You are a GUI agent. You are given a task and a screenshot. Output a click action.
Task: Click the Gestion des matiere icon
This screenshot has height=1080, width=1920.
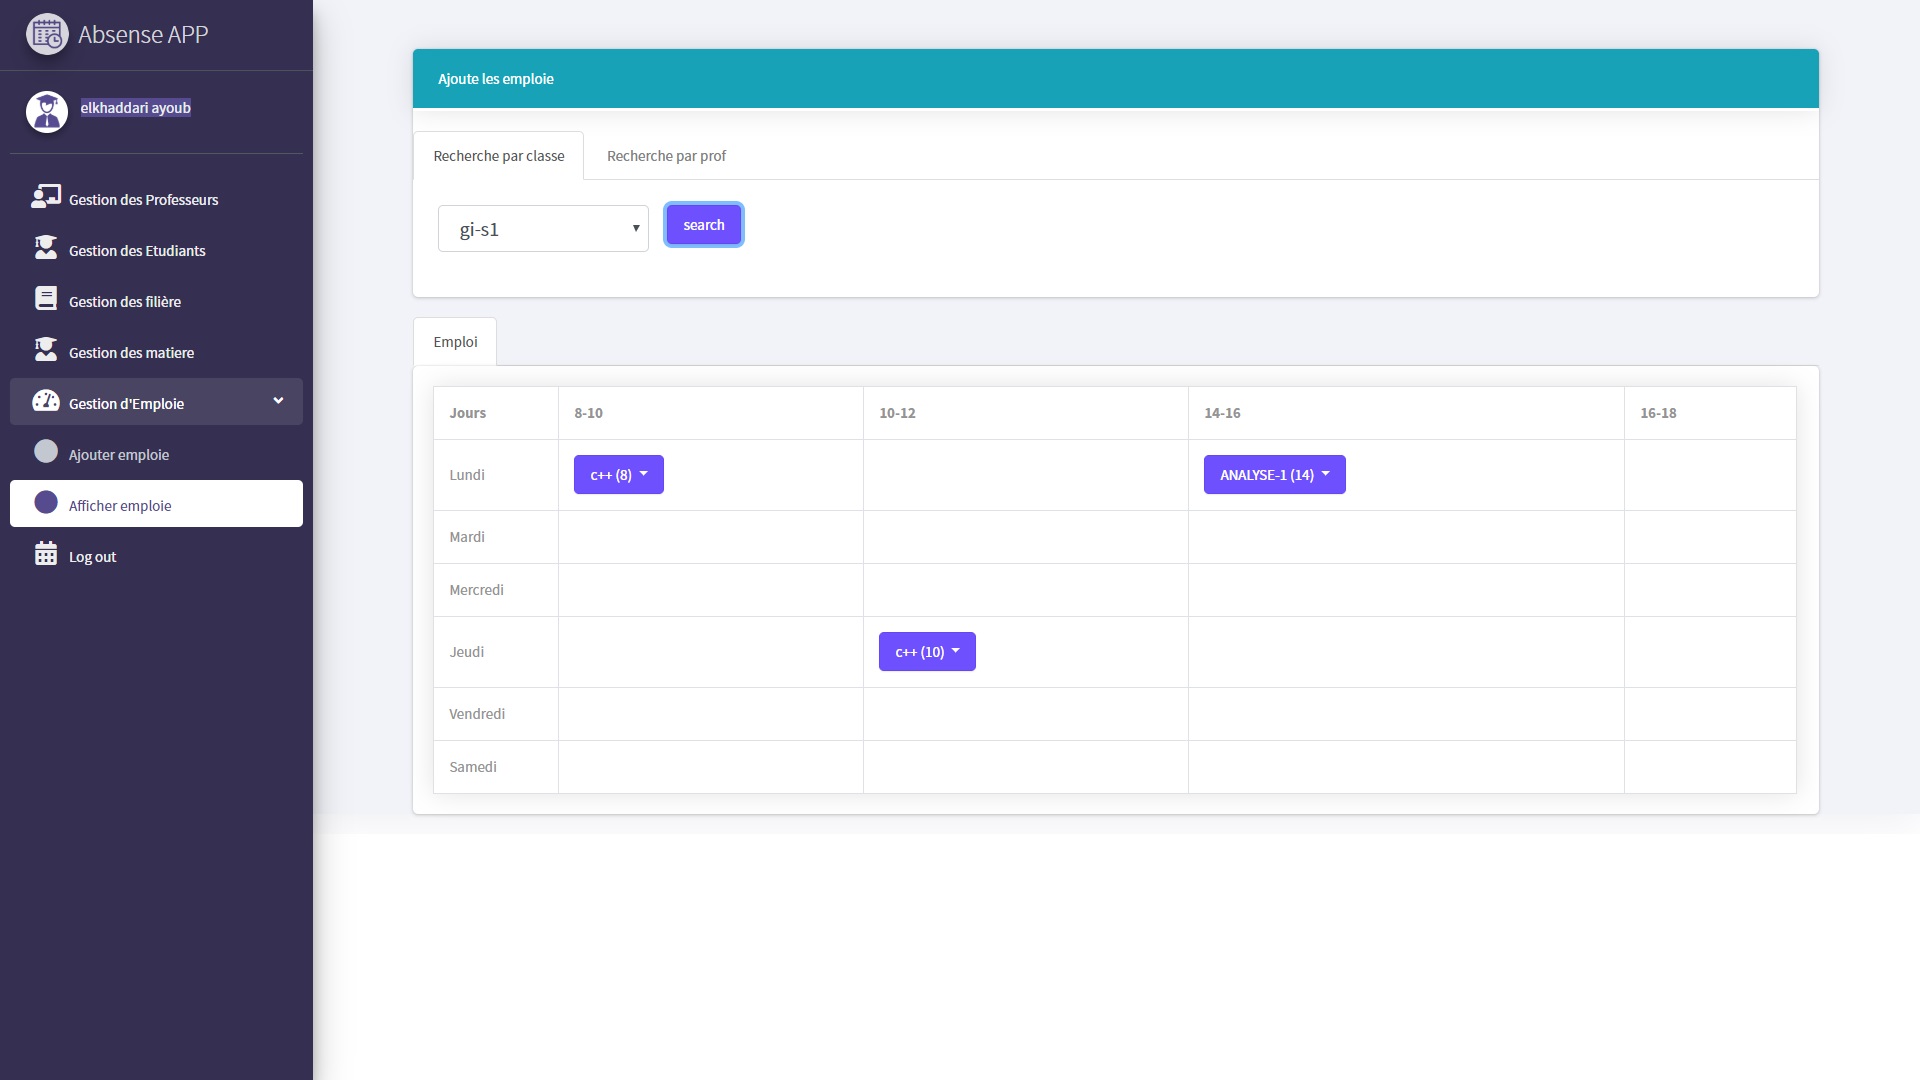click(46, 350)
